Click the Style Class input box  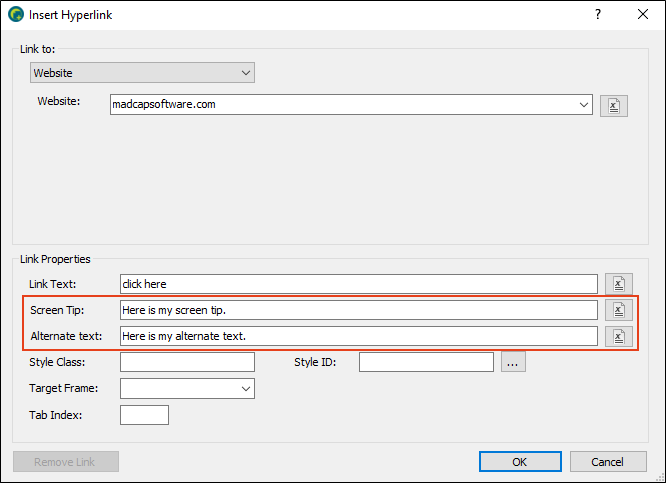(187, 362)
